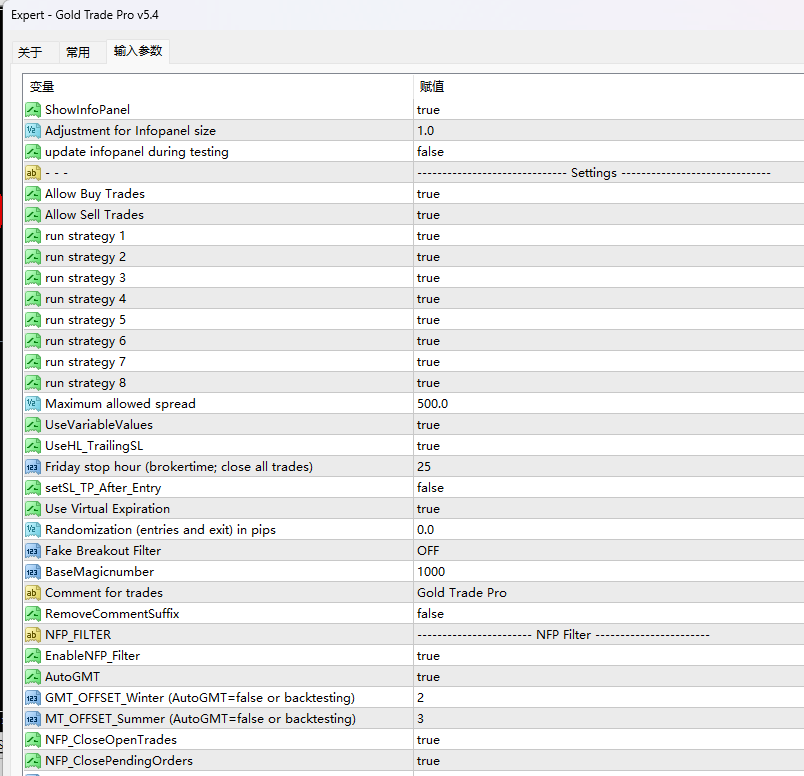Click the NFP_ClosePendingOrders icon
This screenshot has width=804, height=776.
coord(33,761)
